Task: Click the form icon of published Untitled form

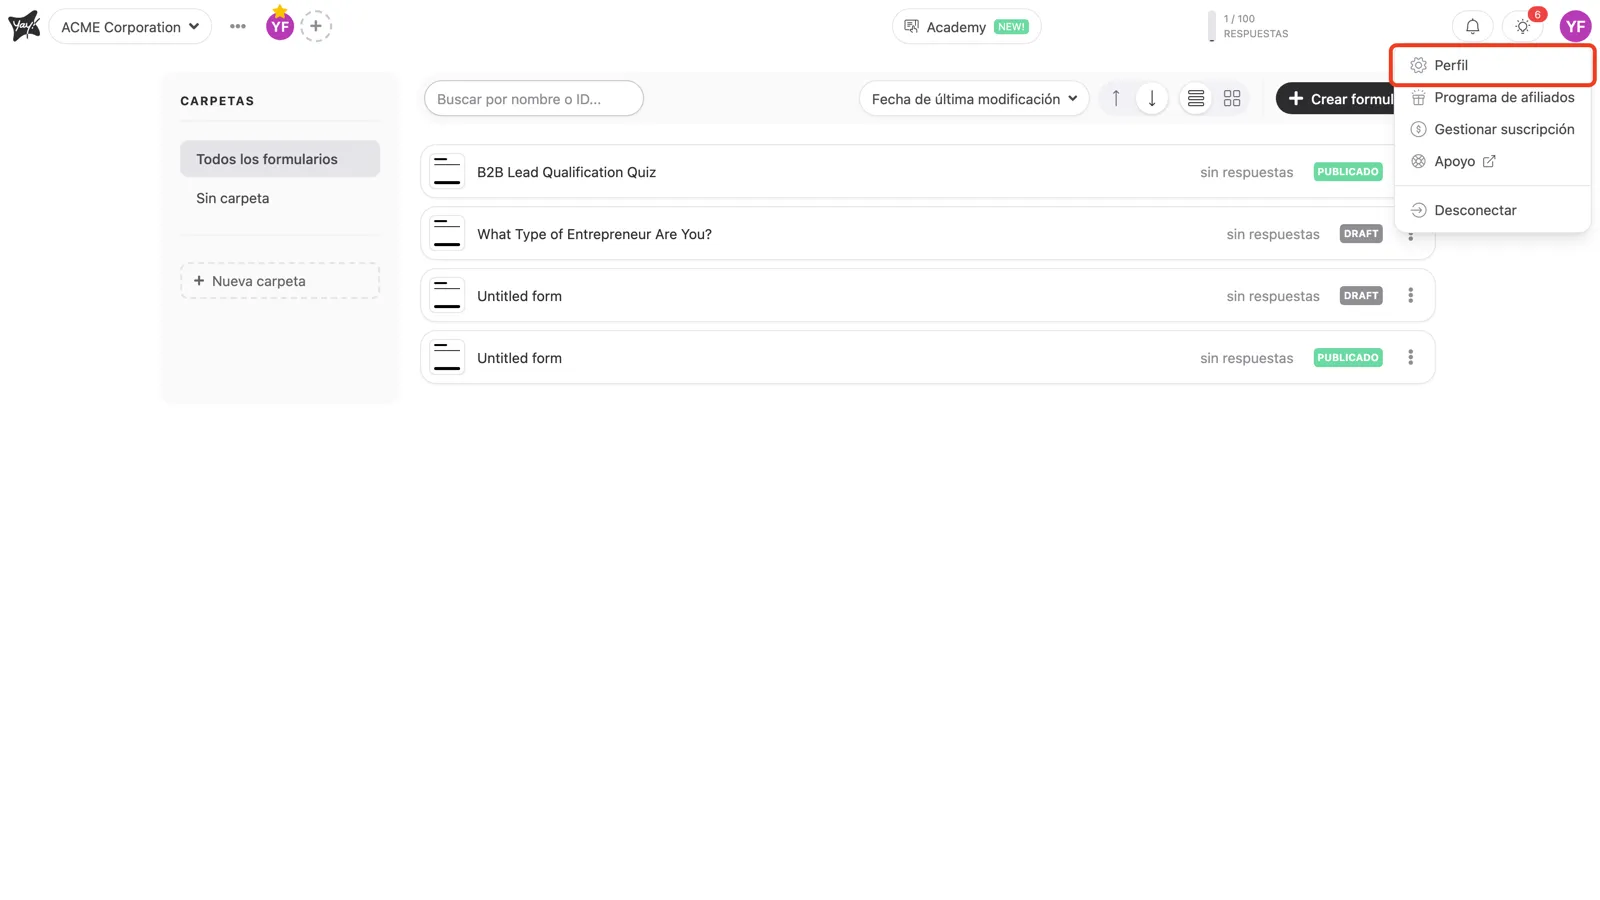Action: [x=447, y=358]
